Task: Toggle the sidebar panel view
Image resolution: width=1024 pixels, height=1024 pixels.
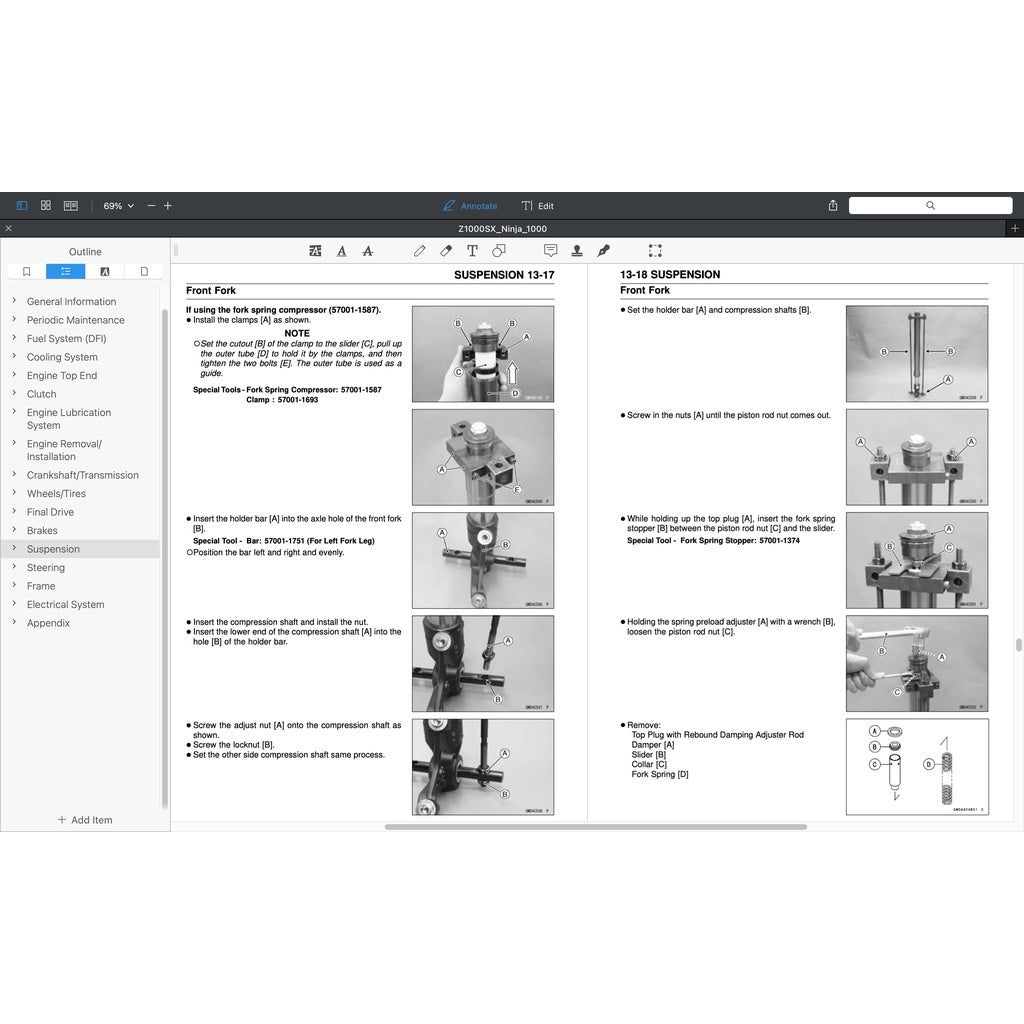Action: click(x=22, y=206)
